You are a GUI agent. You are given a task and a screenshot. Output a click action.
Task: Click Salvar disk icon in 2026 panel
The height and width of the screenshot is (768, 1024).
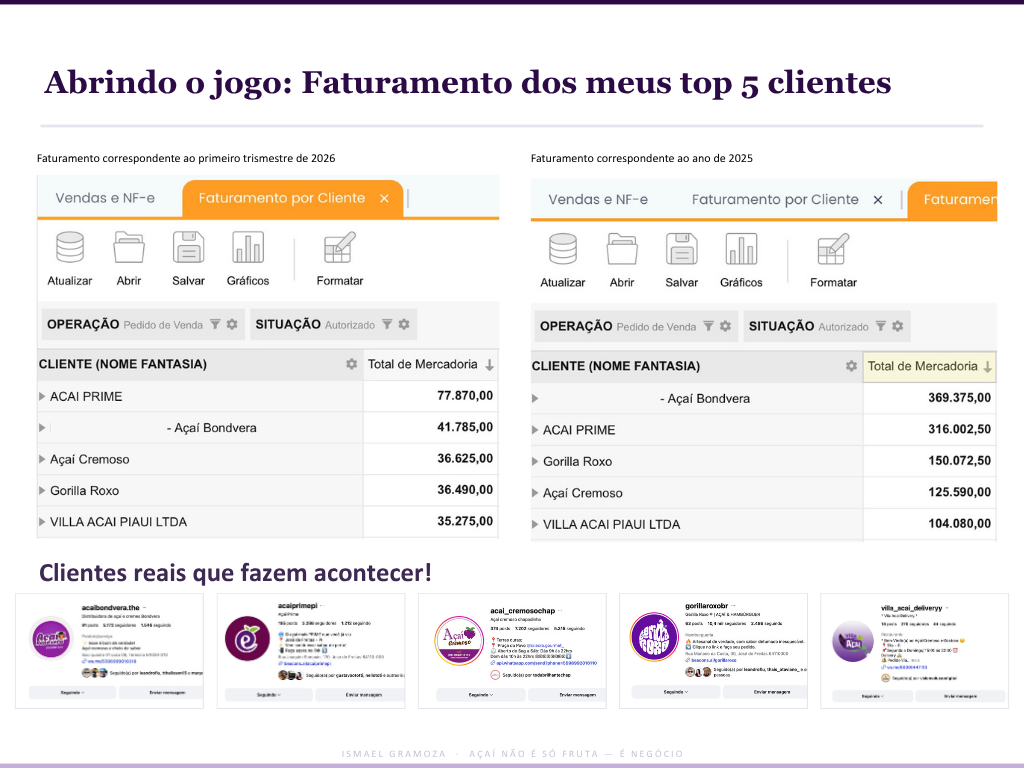click(x=188, y=248)
